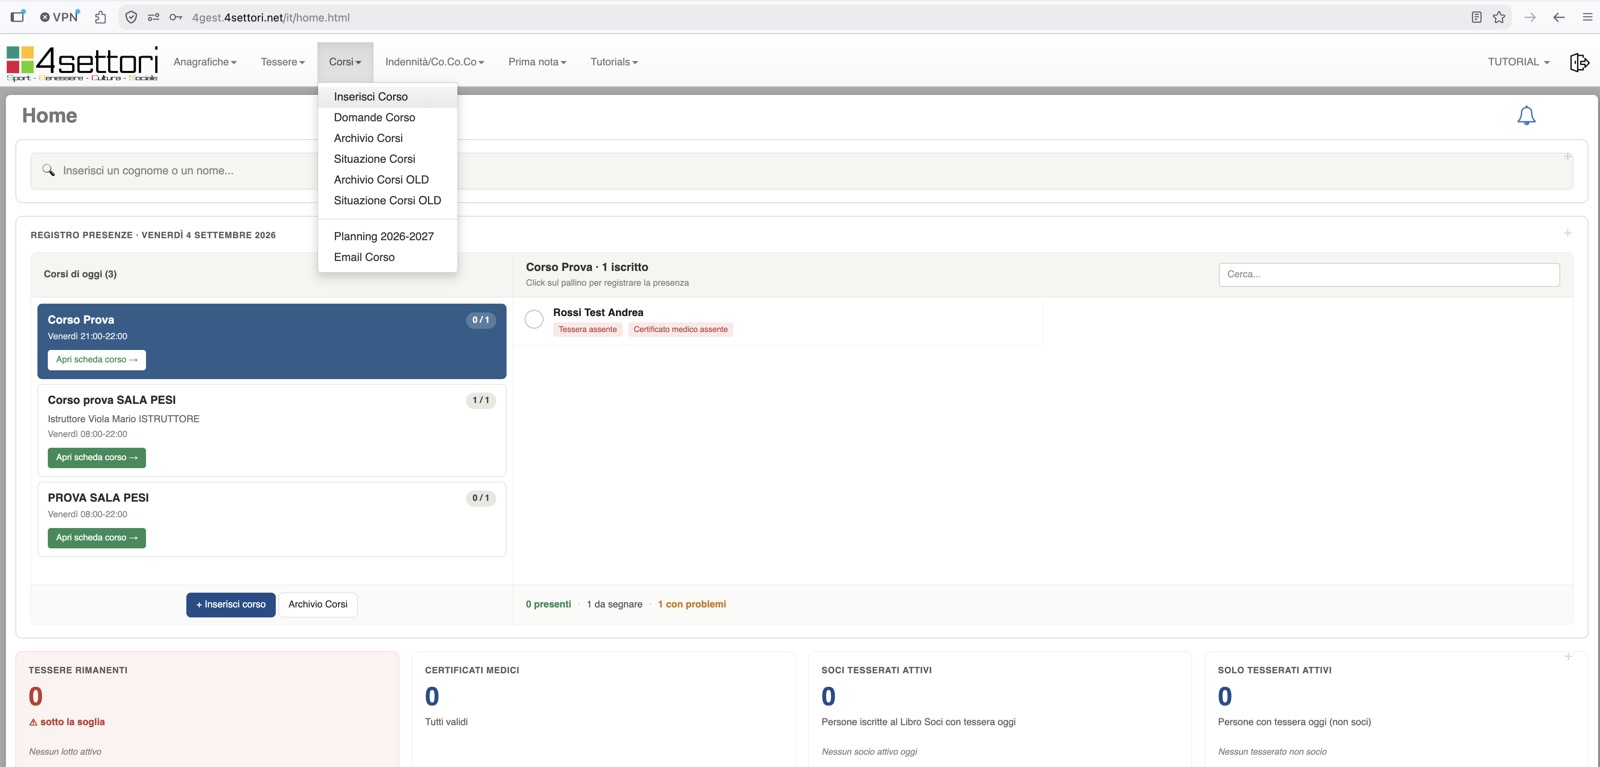
Task: Expand the search panel plus icon
Action: (x=1567, y=156)
